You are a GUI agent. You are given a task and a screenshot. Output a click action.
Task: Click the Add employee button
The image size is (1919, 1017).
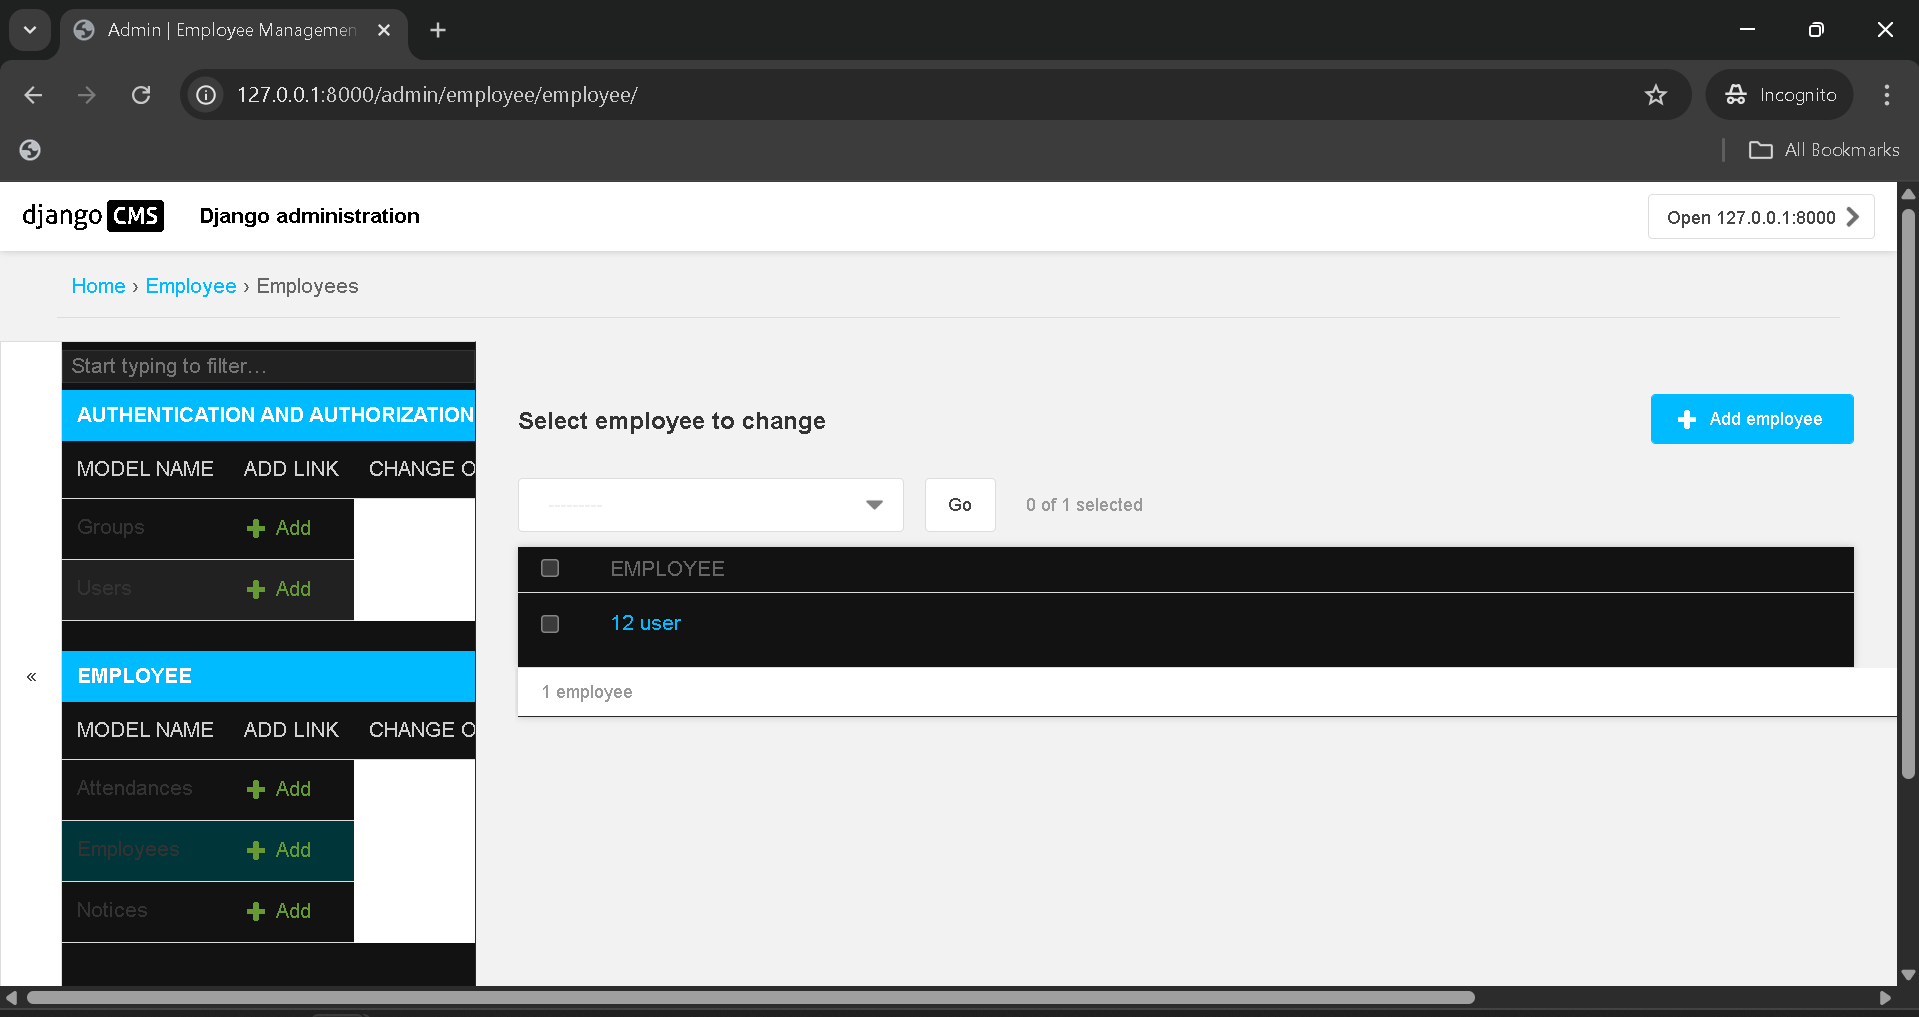[1751, 419]
